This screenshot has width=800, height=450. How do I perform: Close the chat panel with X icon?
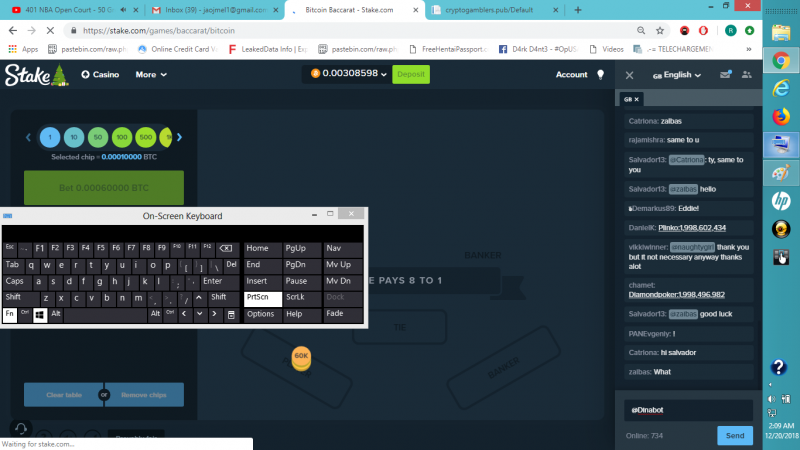pyautogui.click(x=630, y=75)
